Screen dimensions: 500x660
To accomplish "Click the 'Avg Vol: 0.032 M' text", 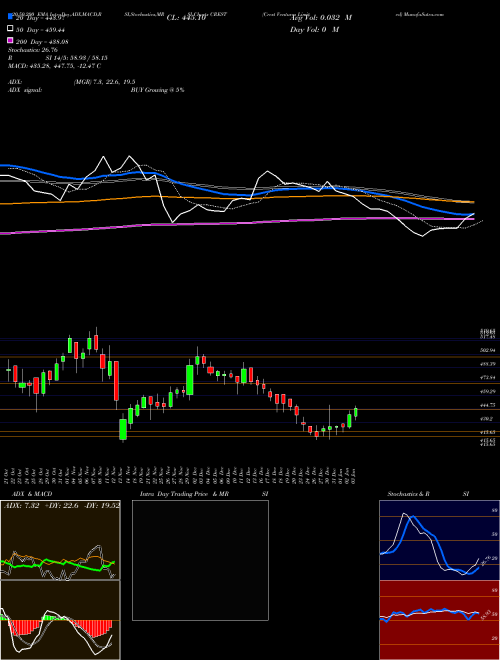I will [321, 18].
